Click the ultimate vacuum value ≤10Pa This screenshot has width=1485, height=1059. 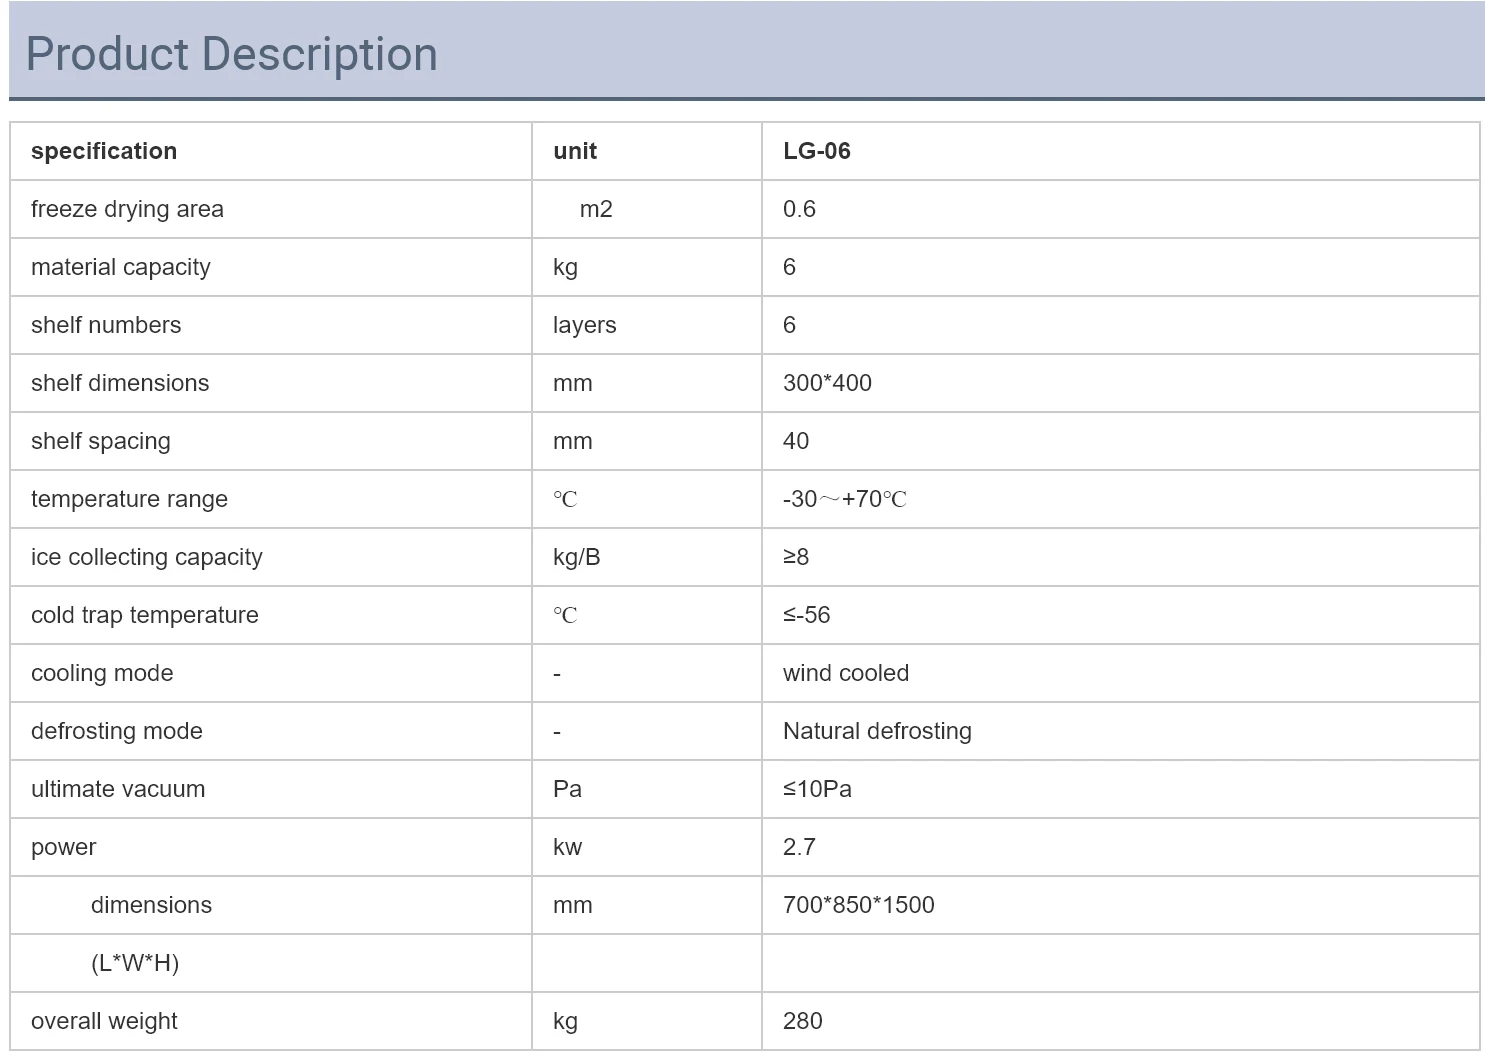817,789
